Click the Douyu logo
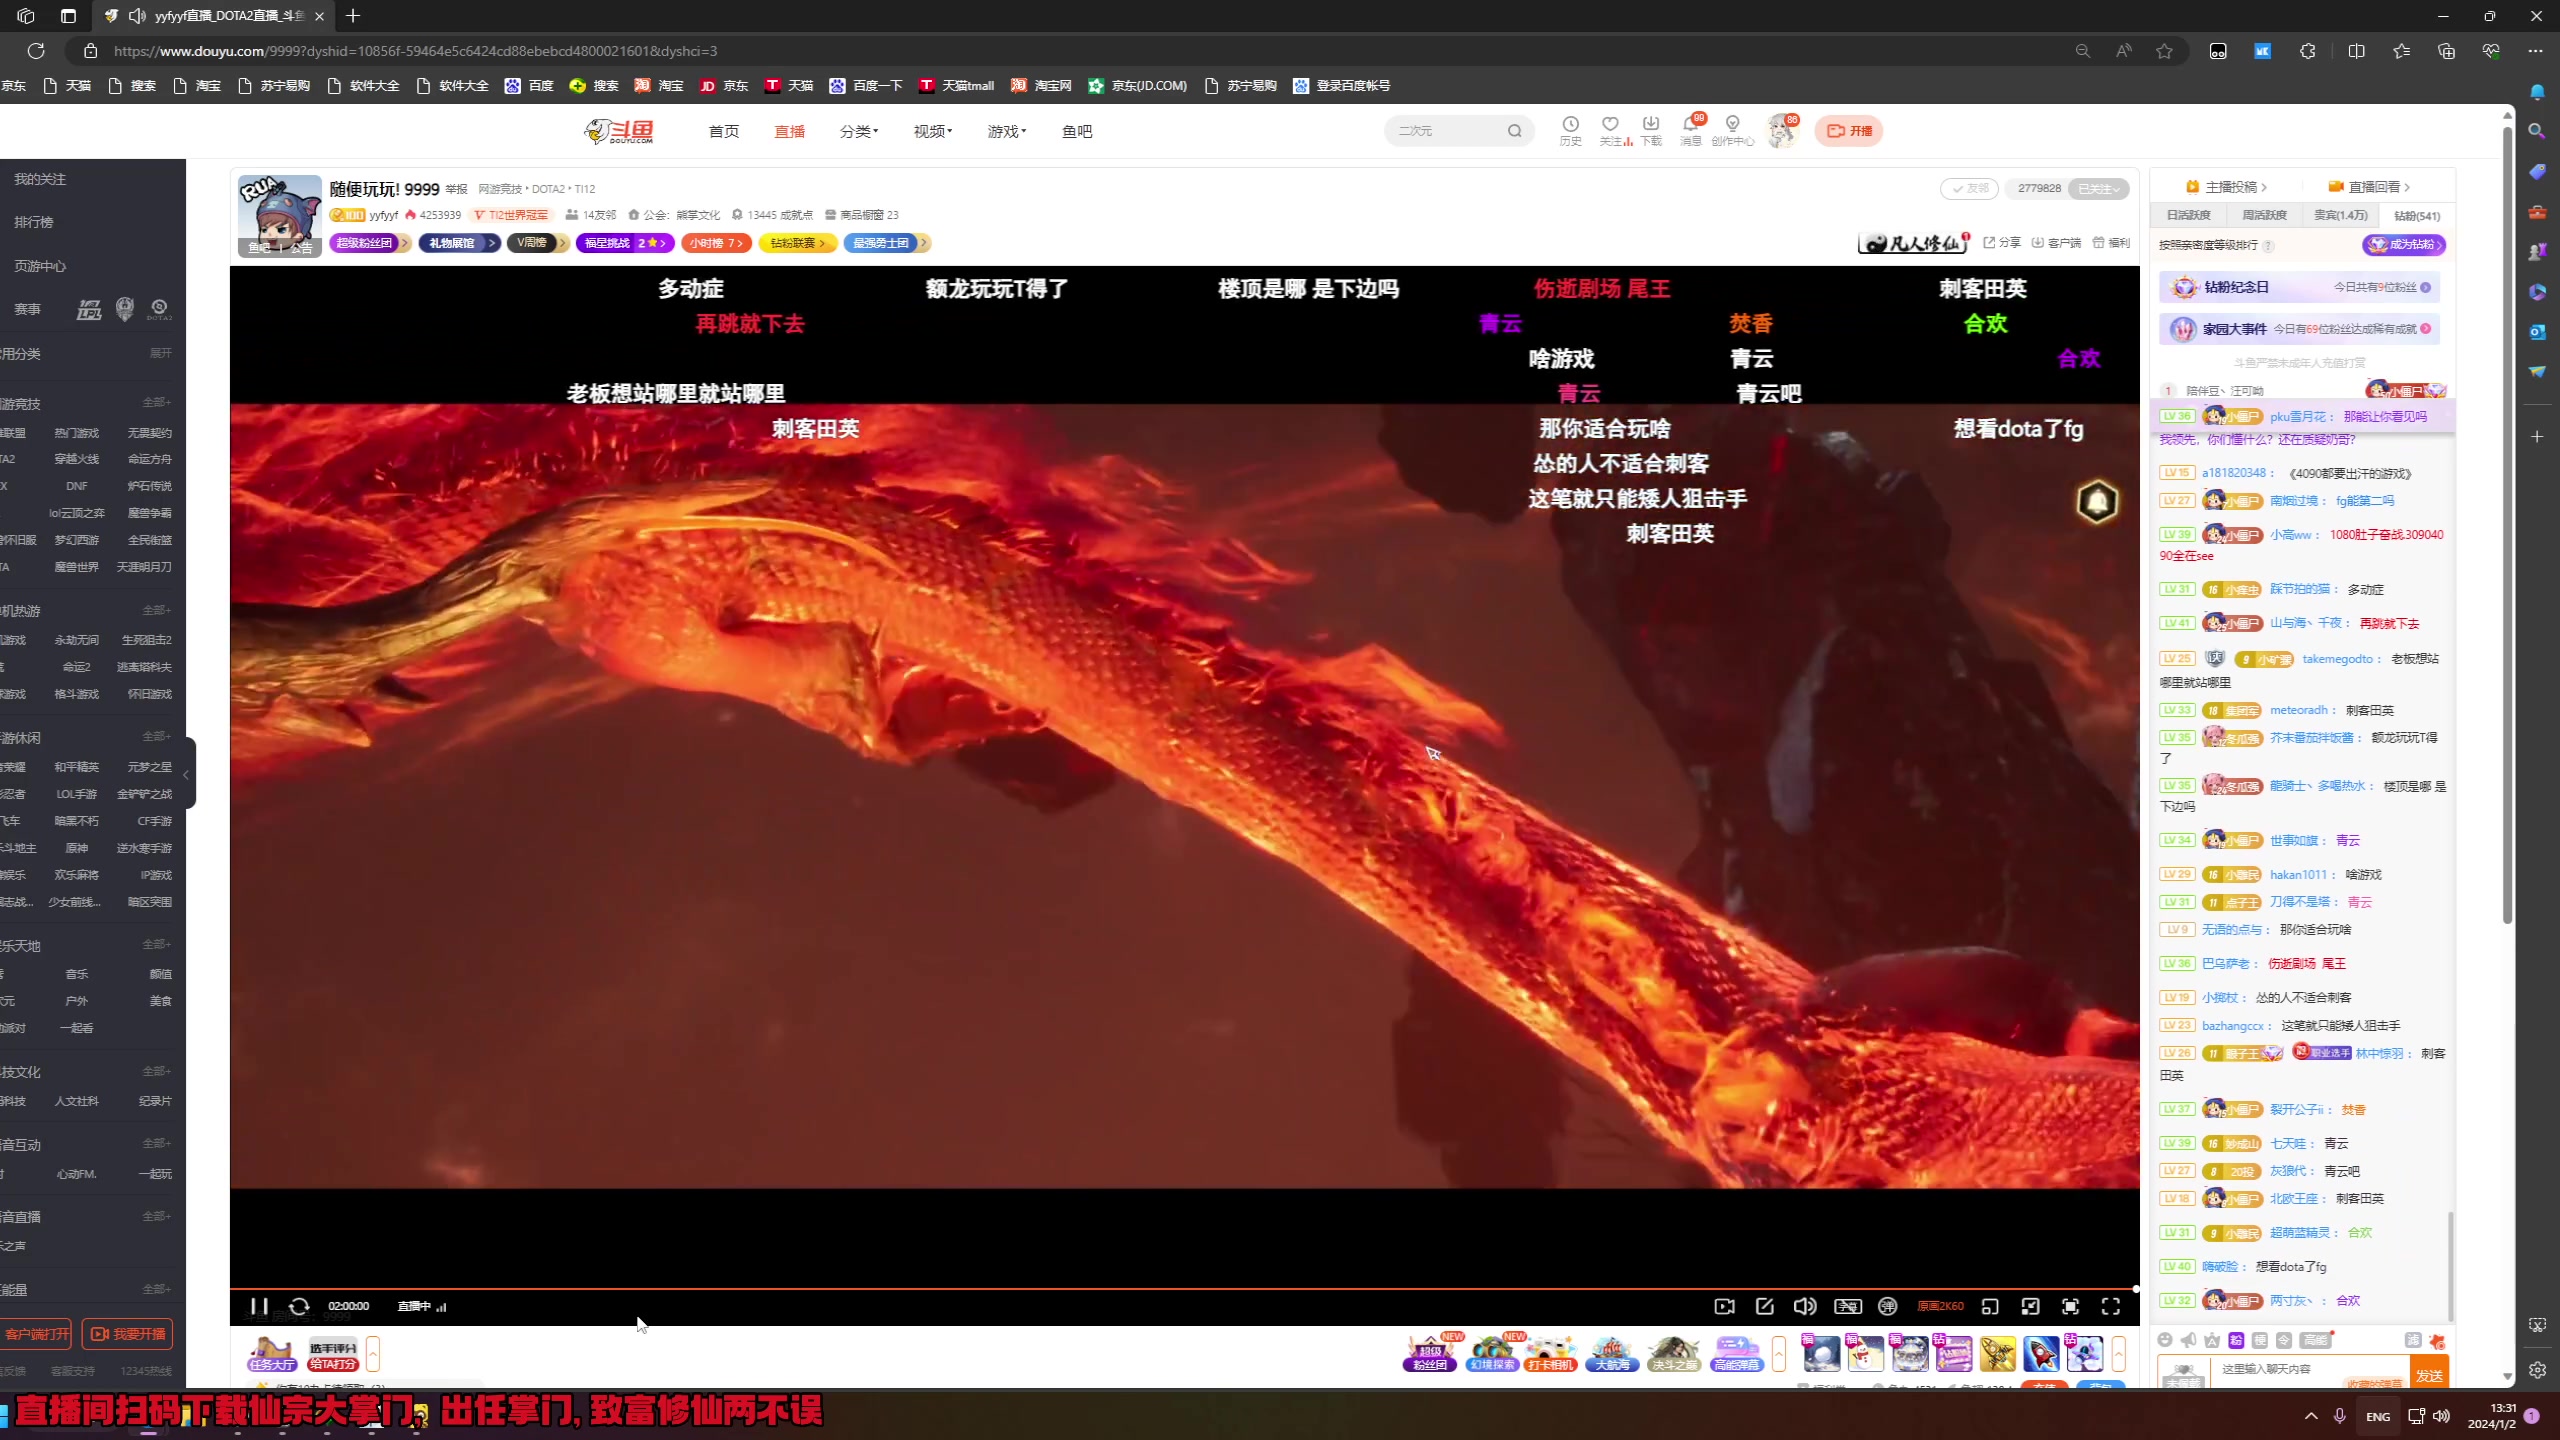2560x1440 pixels. click(620, 131)
